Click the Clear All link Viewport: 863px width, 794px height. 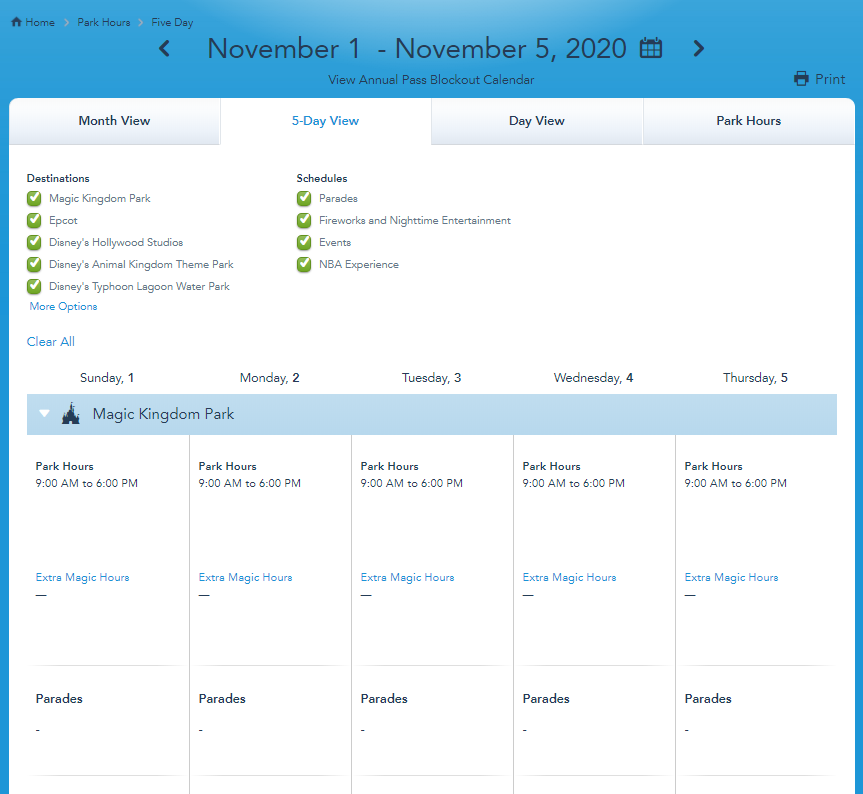(51, 342)
